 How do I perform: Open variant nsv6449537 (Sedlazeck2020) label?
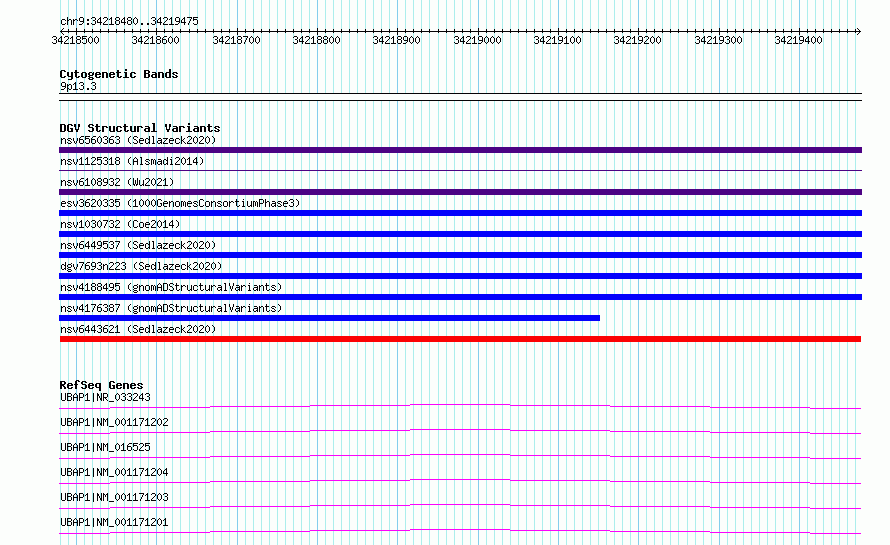(138, 245)
